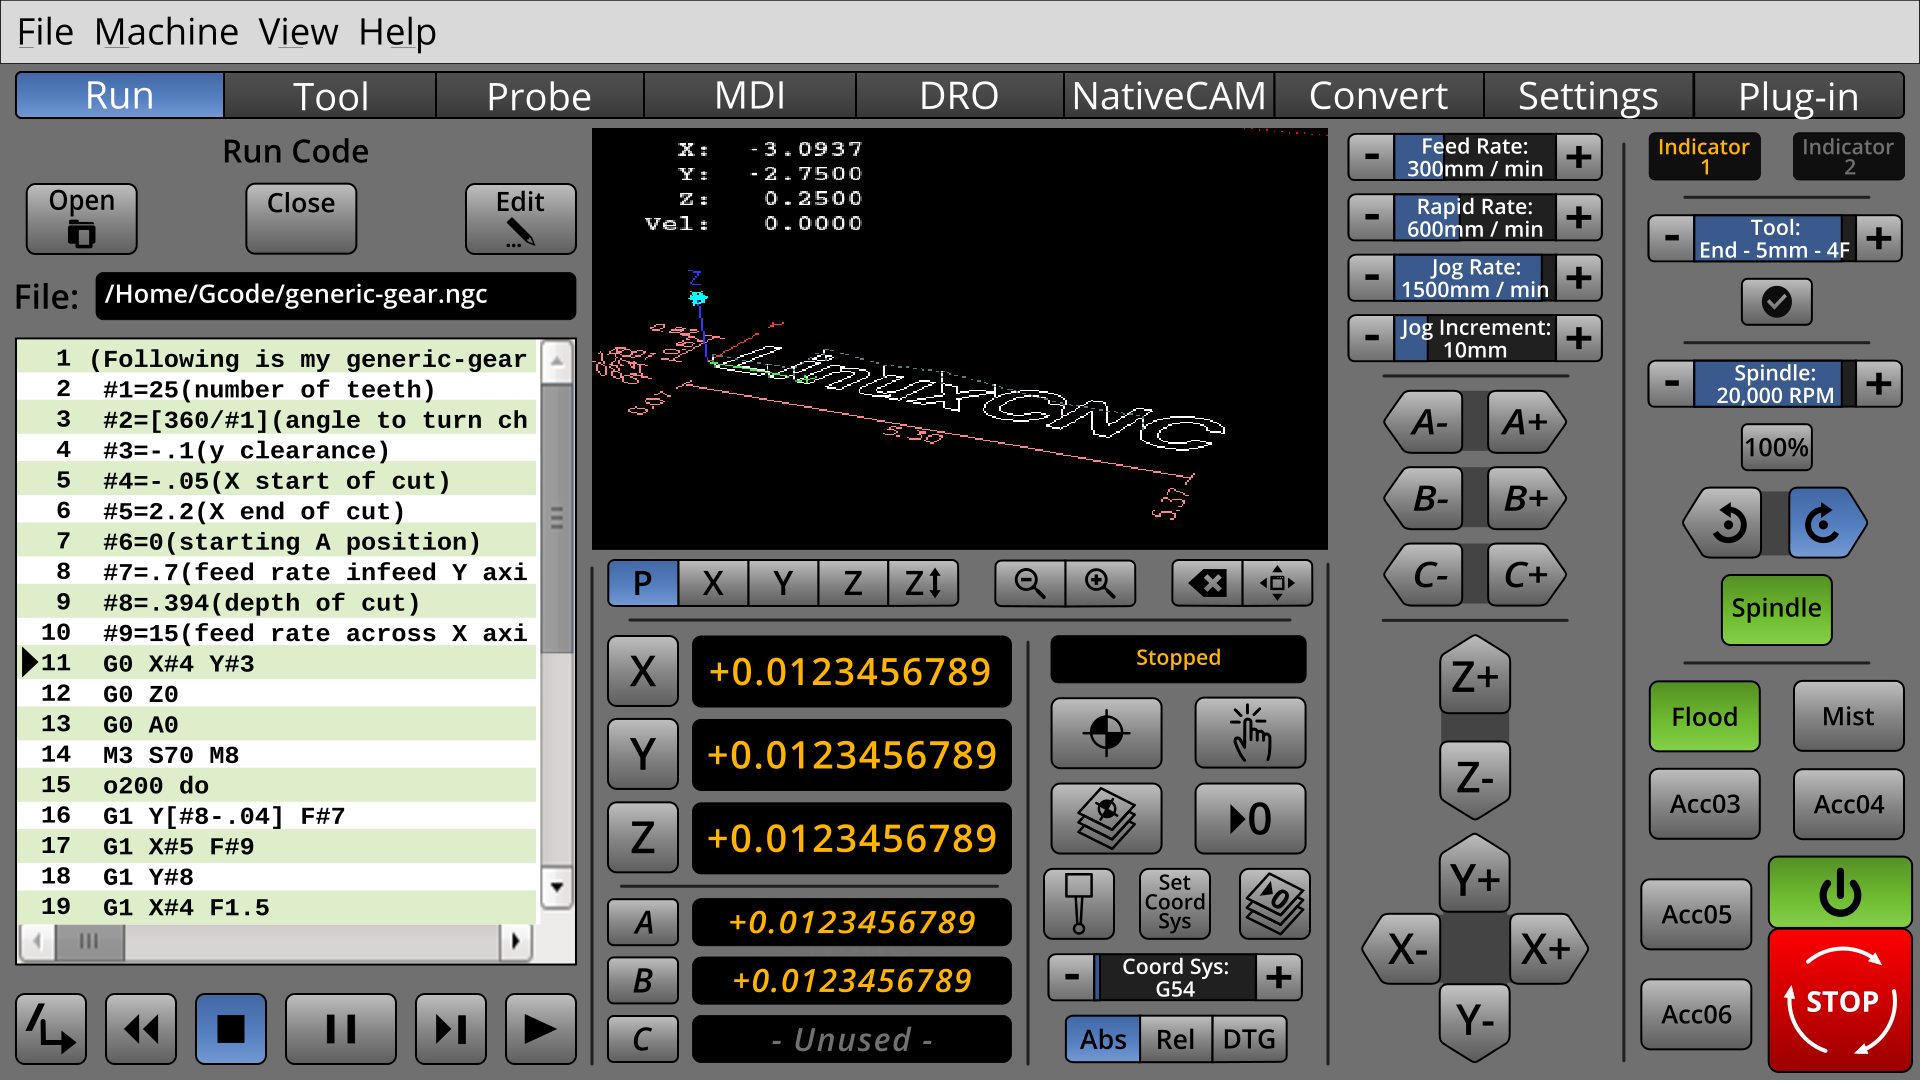Increase the Jog Increment
This screenshot has height=1080, width=1920.
click(x=1579, y=338)
